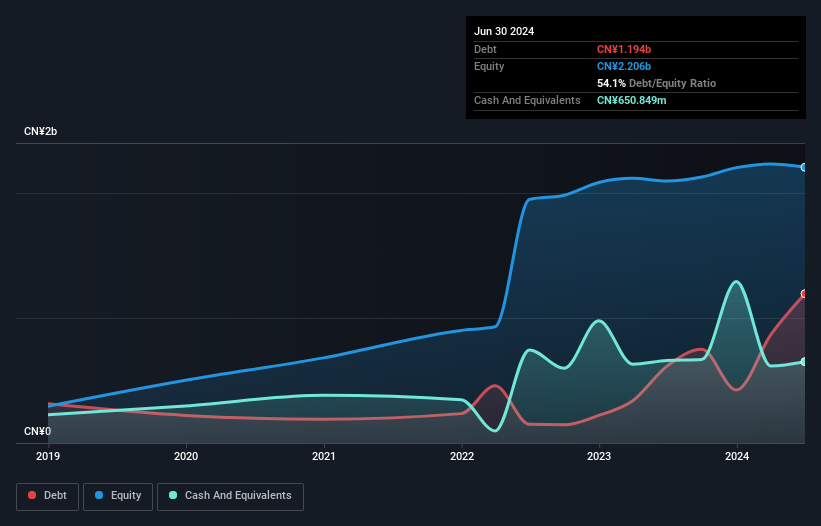Click the Equity row label in tooltip
Viewport: 821px width, 526px height.
coord(489,66)
